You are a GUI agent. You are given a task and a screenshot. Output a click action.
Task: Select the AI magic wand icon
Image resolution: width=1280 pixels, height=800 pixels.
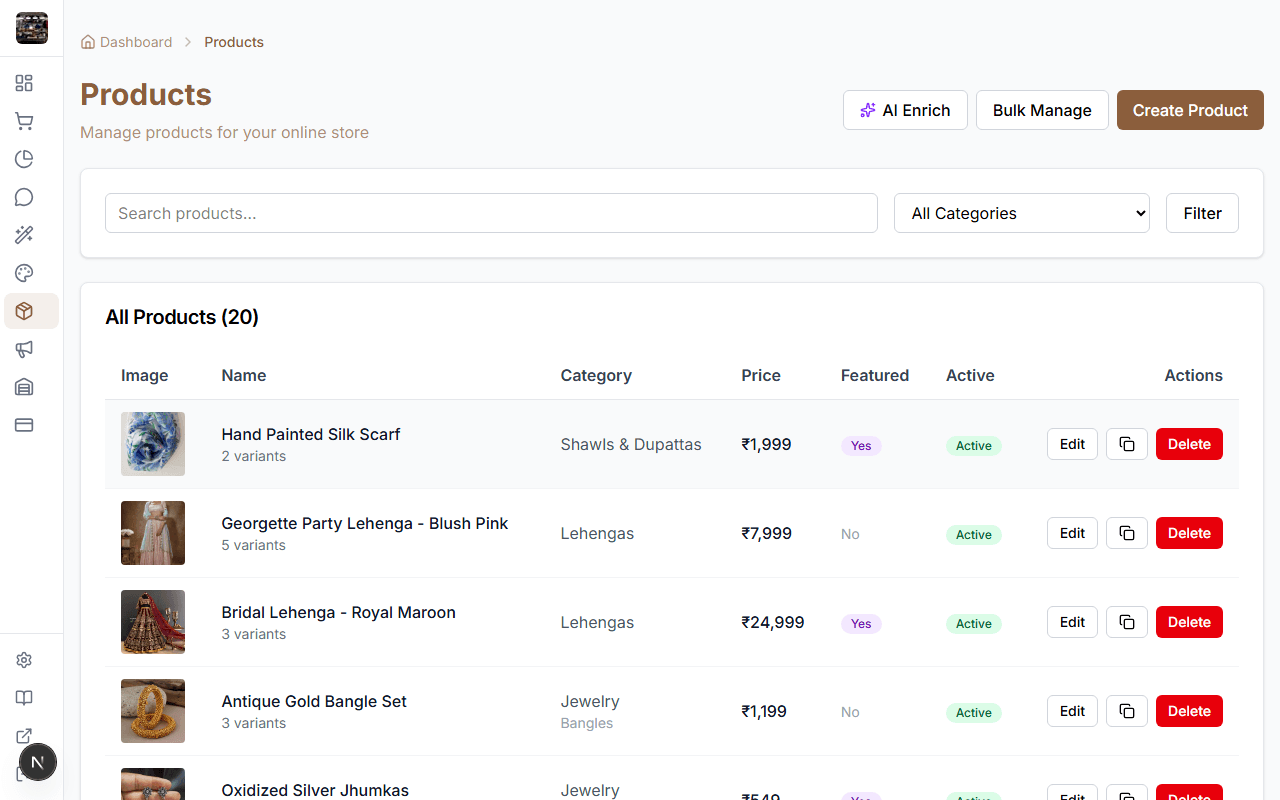coord(24,235)
